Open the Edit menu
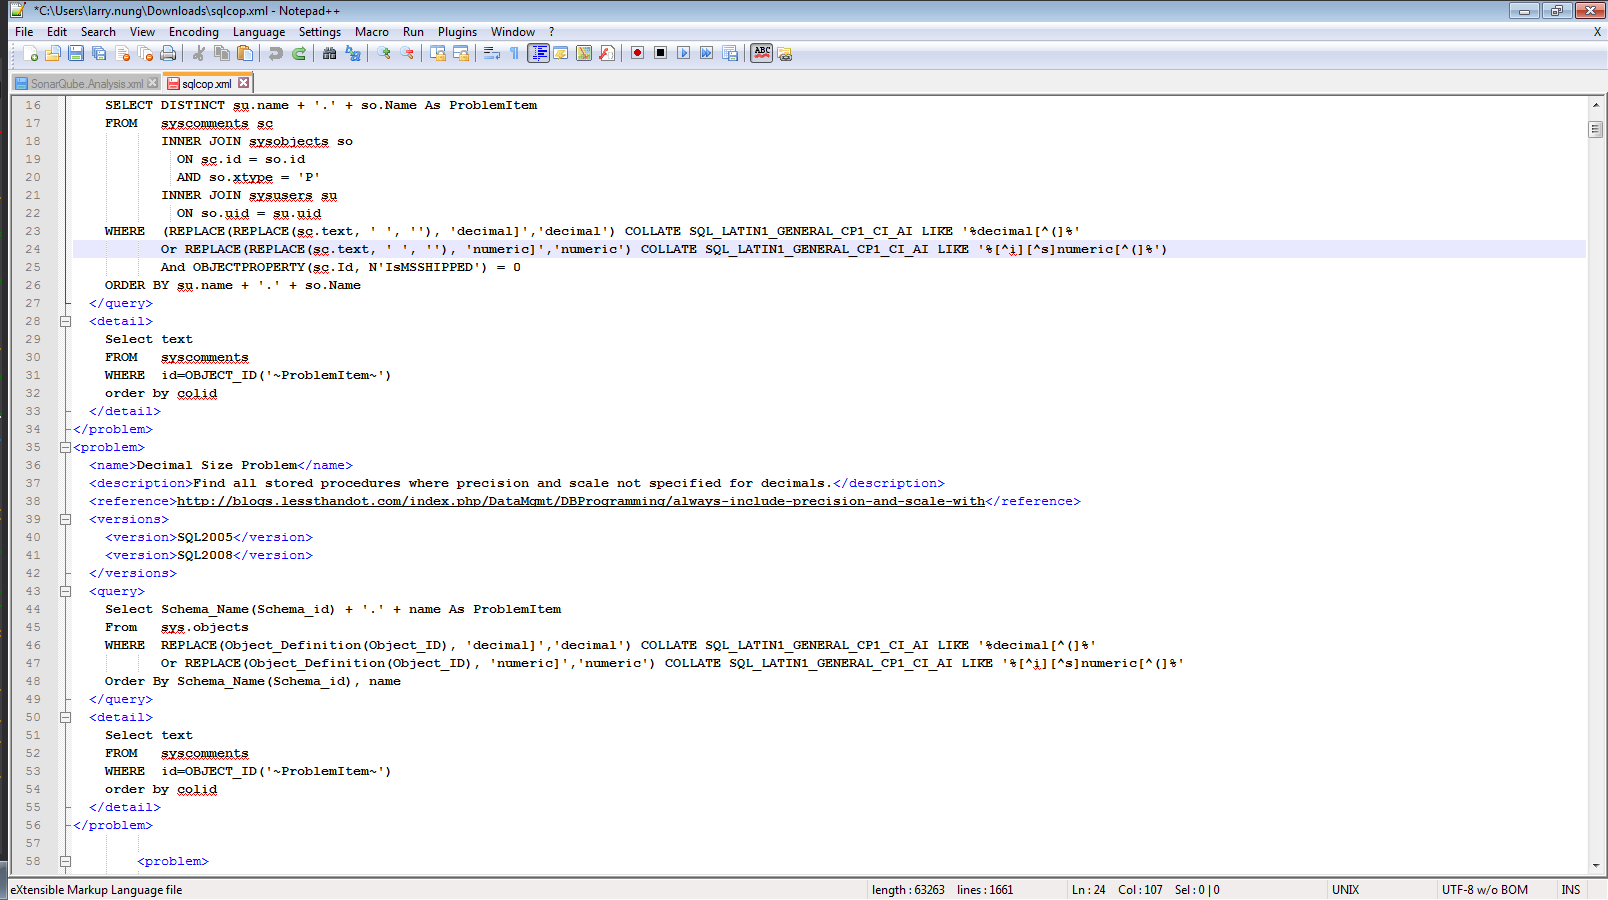Viewport: 1608px width, 900px height. pos(57,32)
